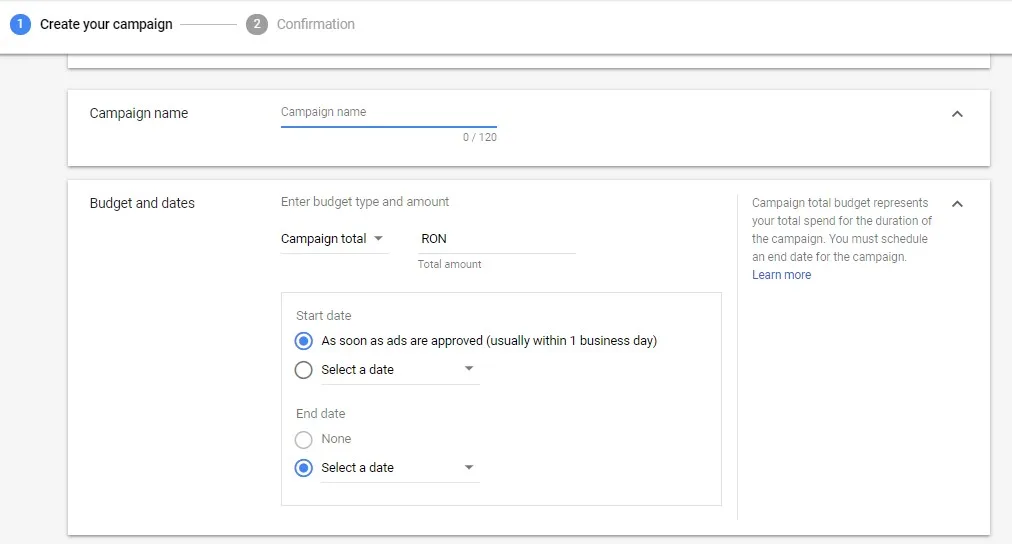Choose the End date "Select a date" radio
Viewport: 1012px width, 544px height.
(x=304, y=468)
